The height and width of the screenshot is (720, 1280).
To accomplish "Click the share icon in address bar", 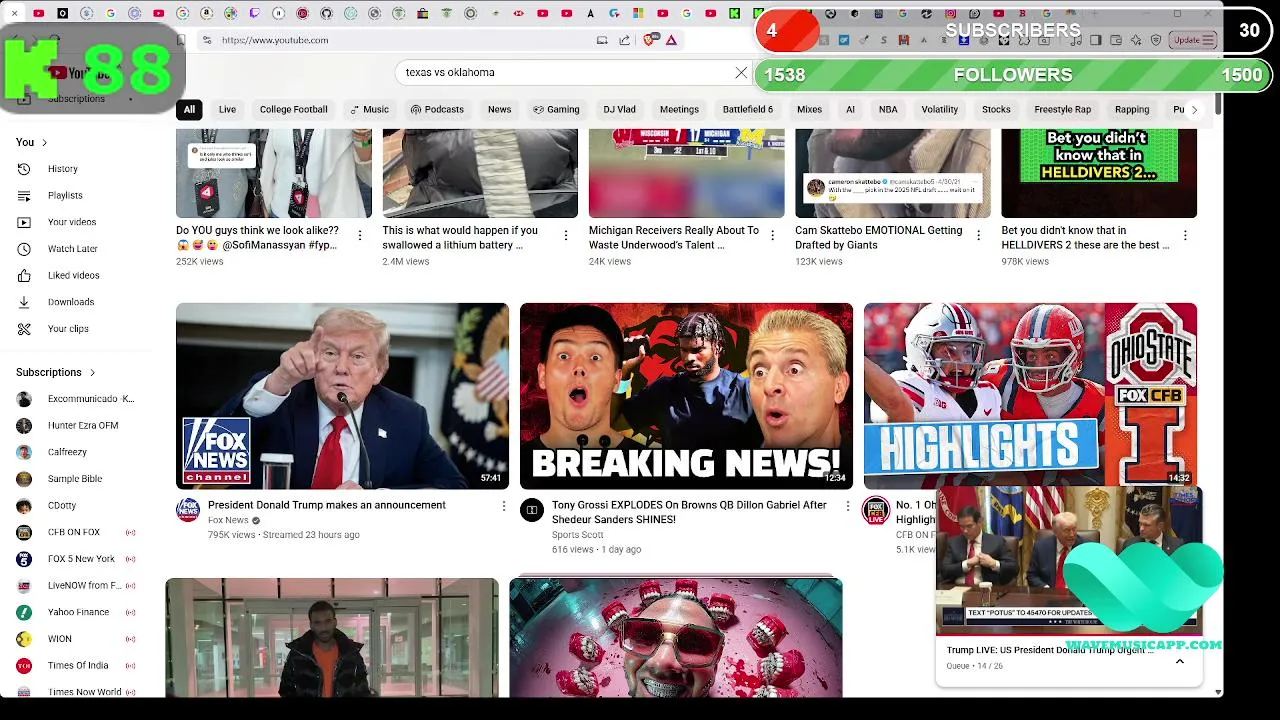I will [x=625, y=40].
